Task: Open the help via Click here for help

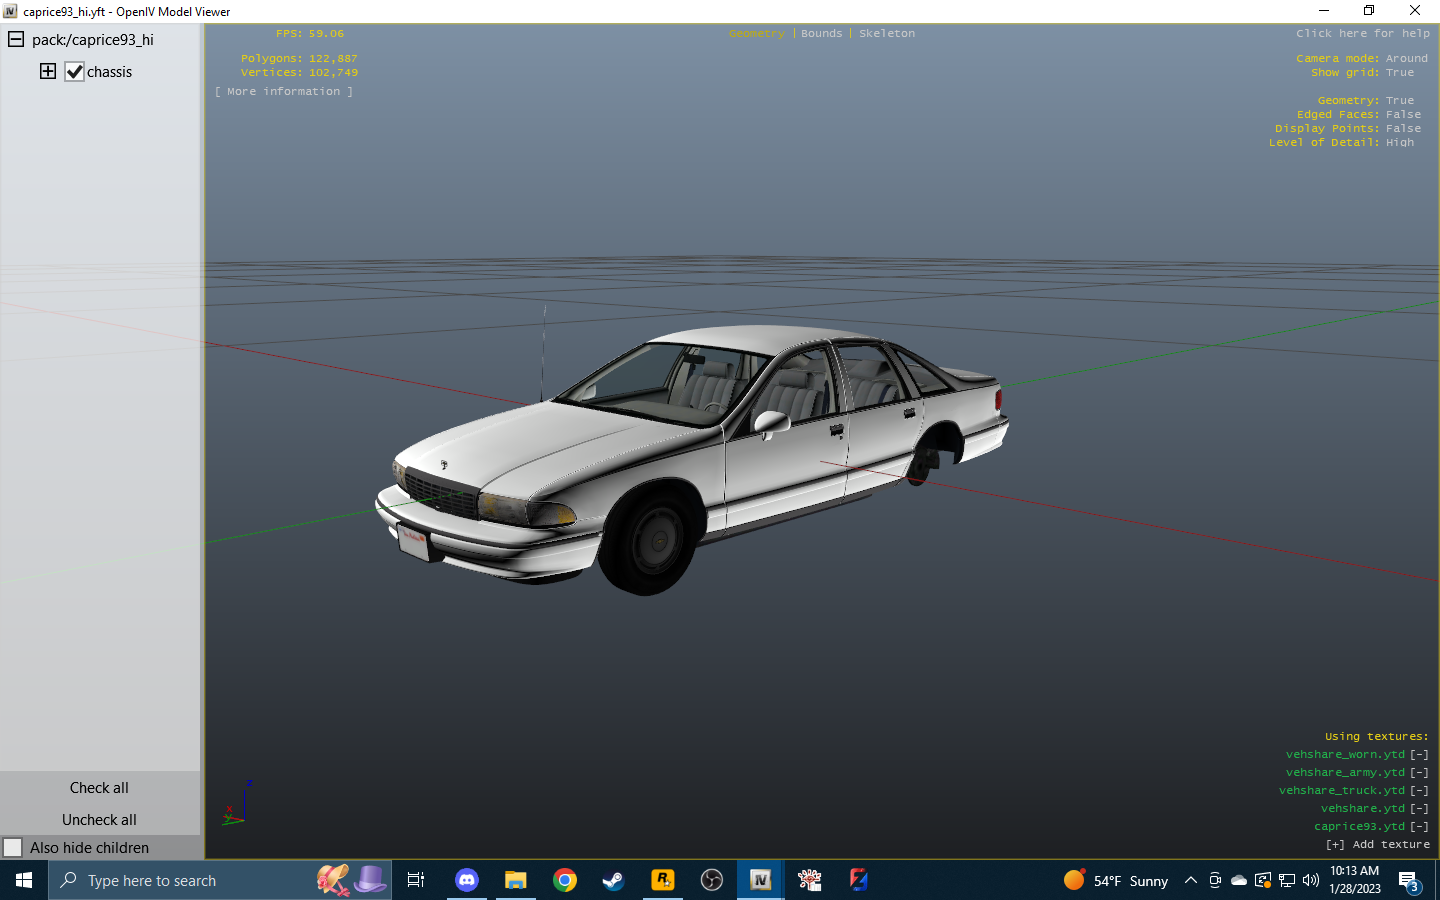Action: coord(1362,33)
